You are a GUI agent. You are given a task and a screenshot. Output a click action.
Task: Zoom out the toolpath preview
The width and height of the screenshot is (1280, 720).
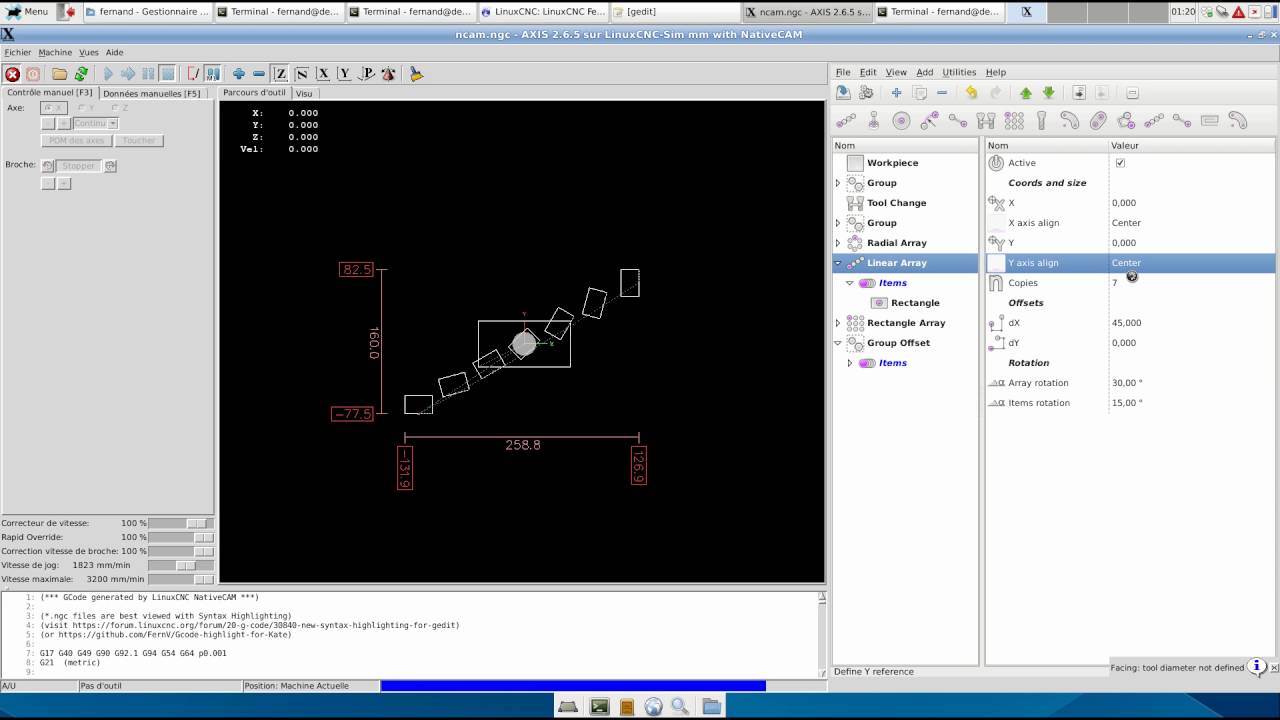click(x=259, y=74)
